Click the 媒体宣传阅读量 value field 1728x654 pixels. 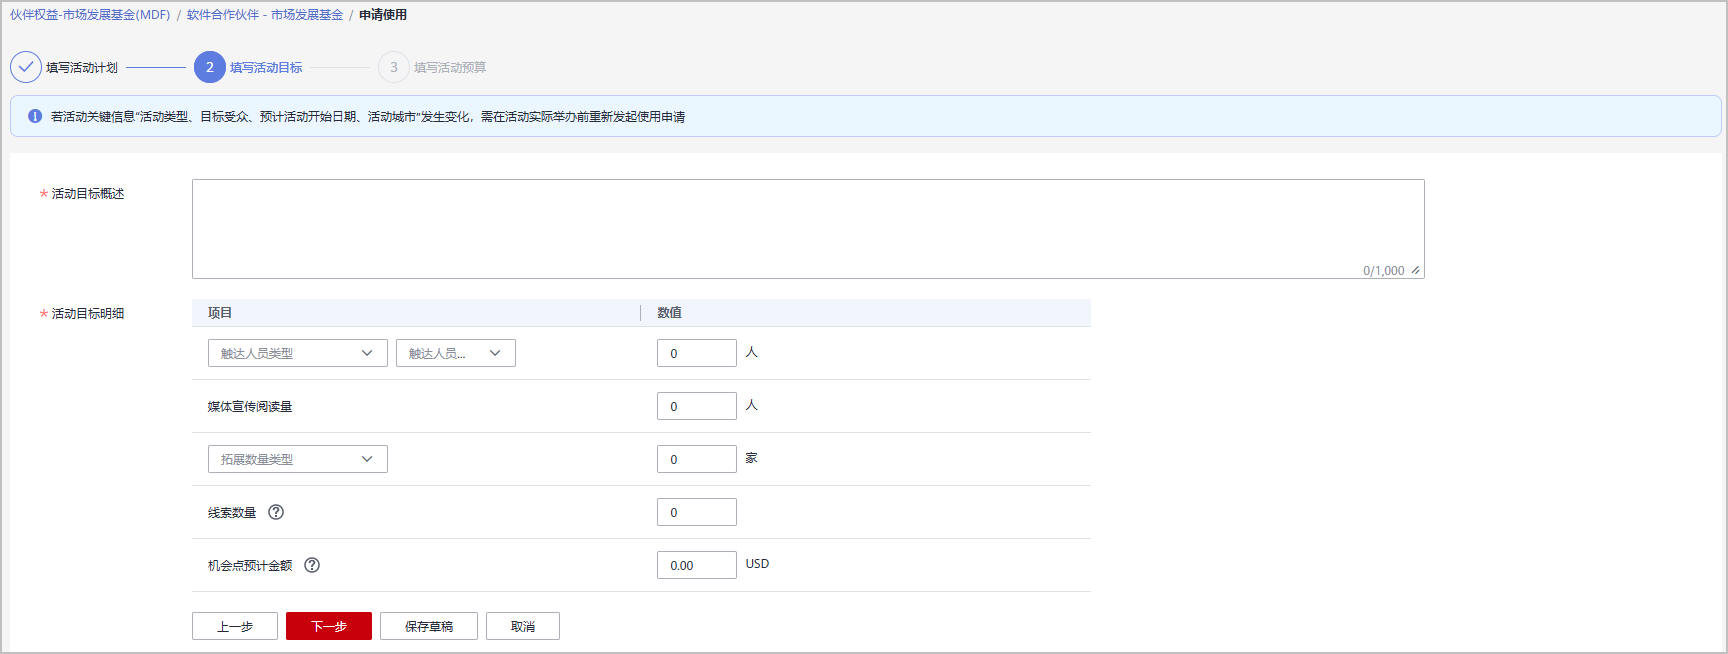[x=696, y=406]
